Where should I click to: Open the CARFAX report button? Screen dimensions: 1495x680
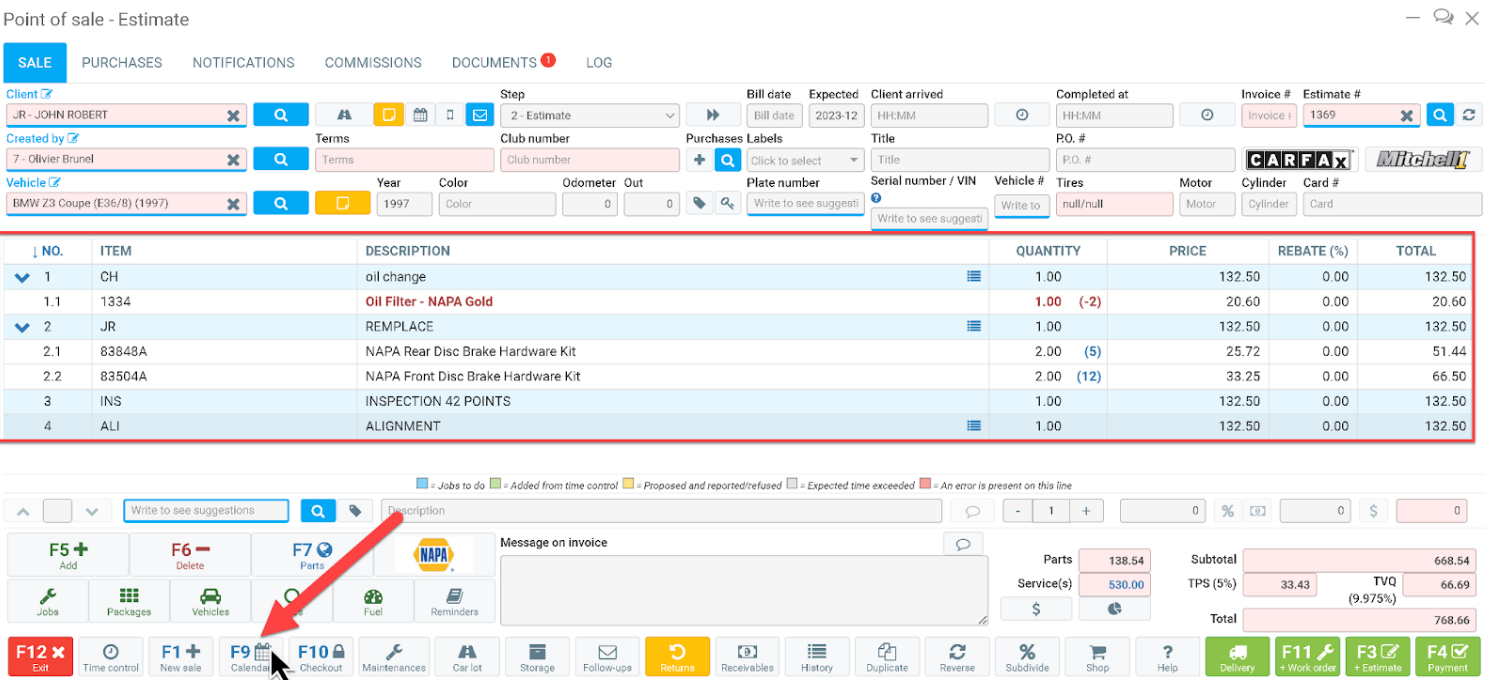(1299, 160)
